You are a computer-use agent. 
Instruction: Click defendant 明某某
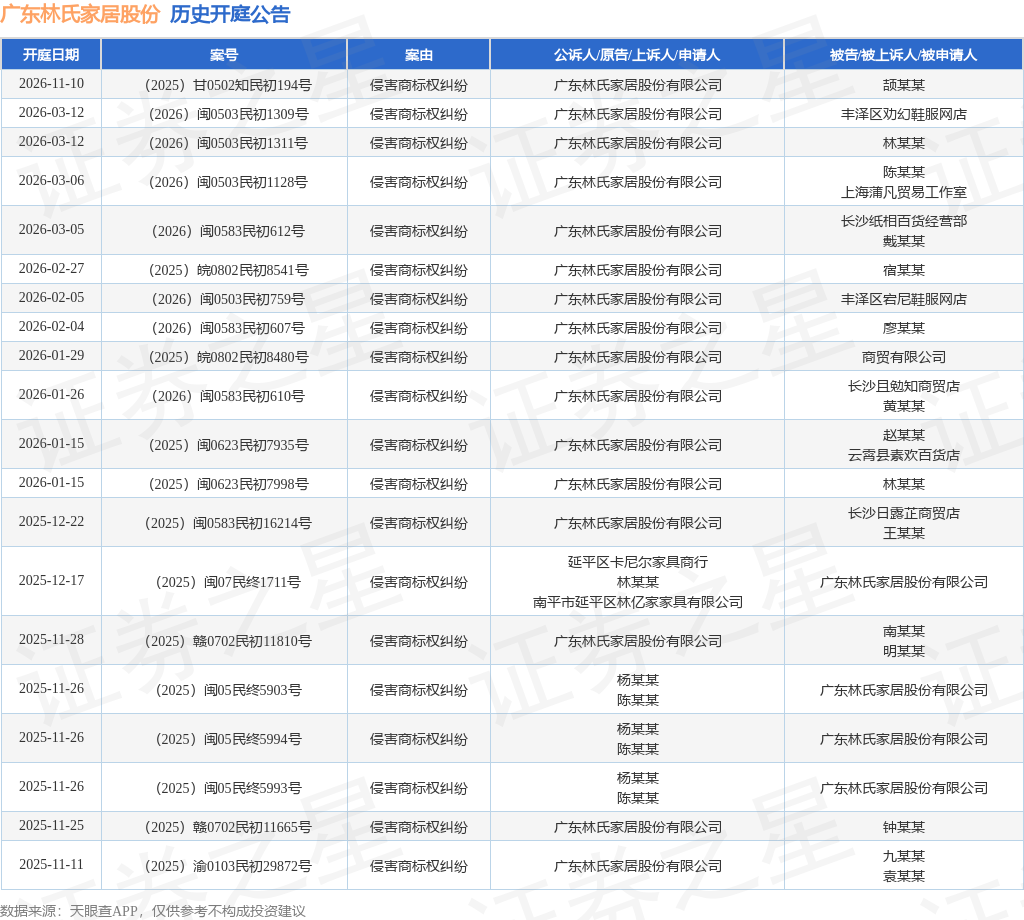(904, 651)
